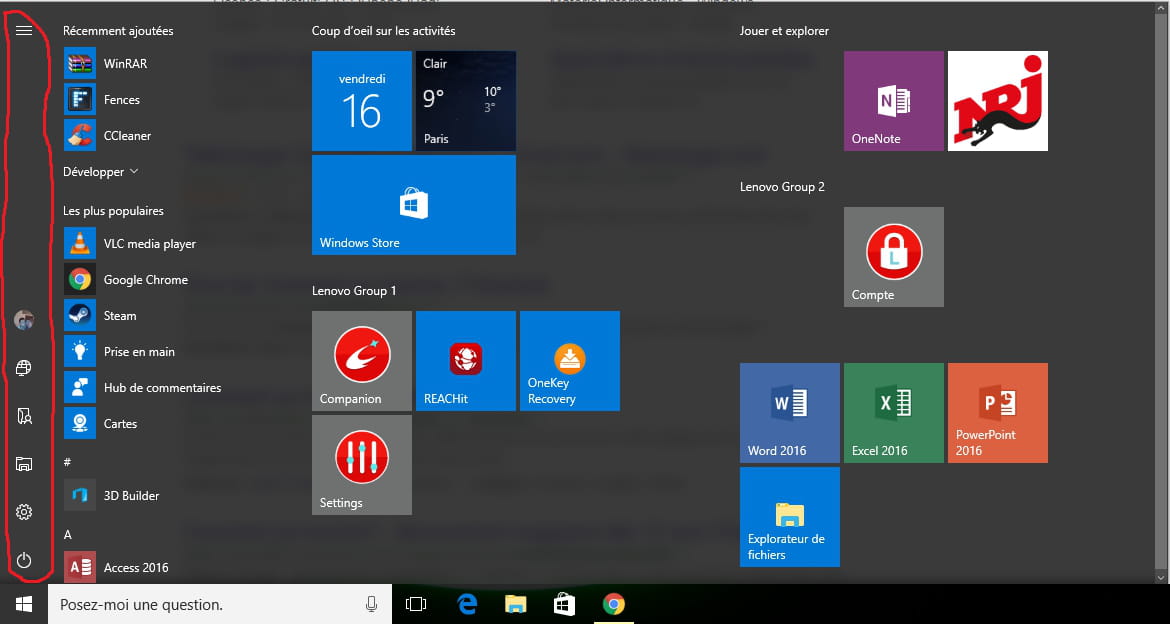Open the Lenovo Settings tile
Viewport: 1170px width, 624px height.
tap(362, 465)
